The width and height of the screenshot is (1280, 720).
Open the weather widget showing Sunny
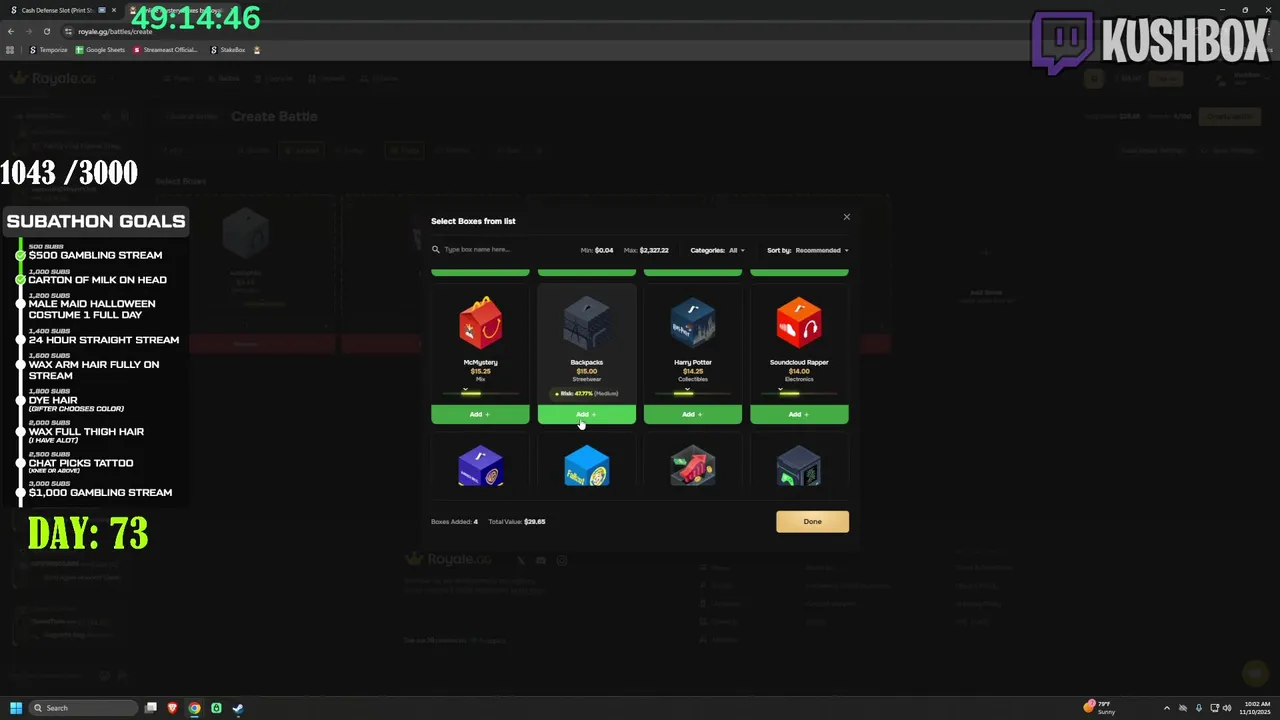pos(1100,707)
